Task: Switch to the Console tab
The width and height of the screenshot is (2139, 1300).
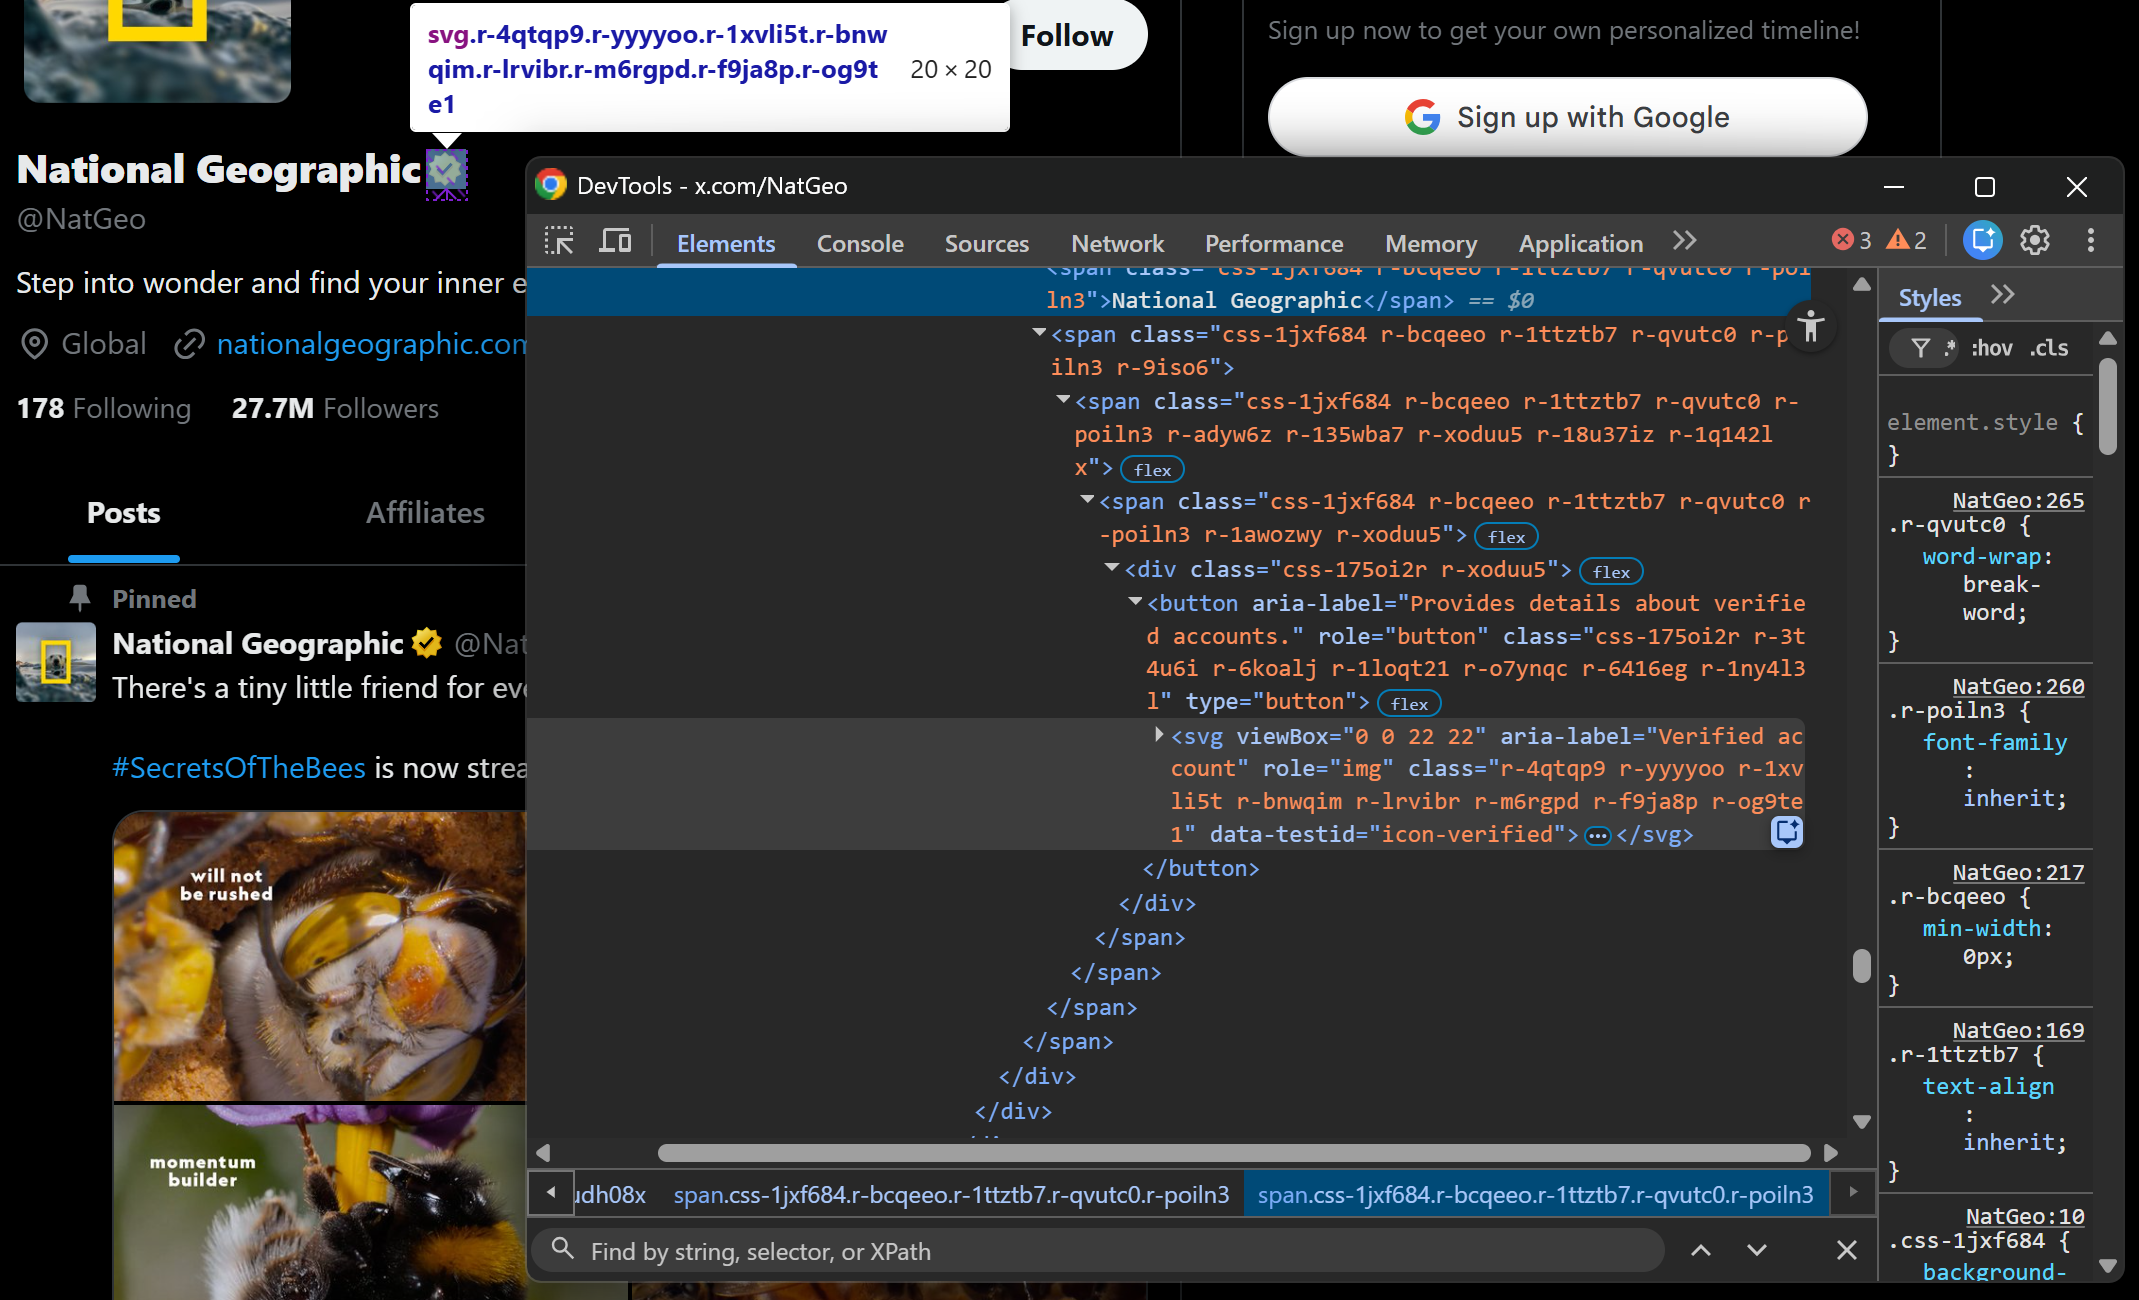Action: point(860,244)
